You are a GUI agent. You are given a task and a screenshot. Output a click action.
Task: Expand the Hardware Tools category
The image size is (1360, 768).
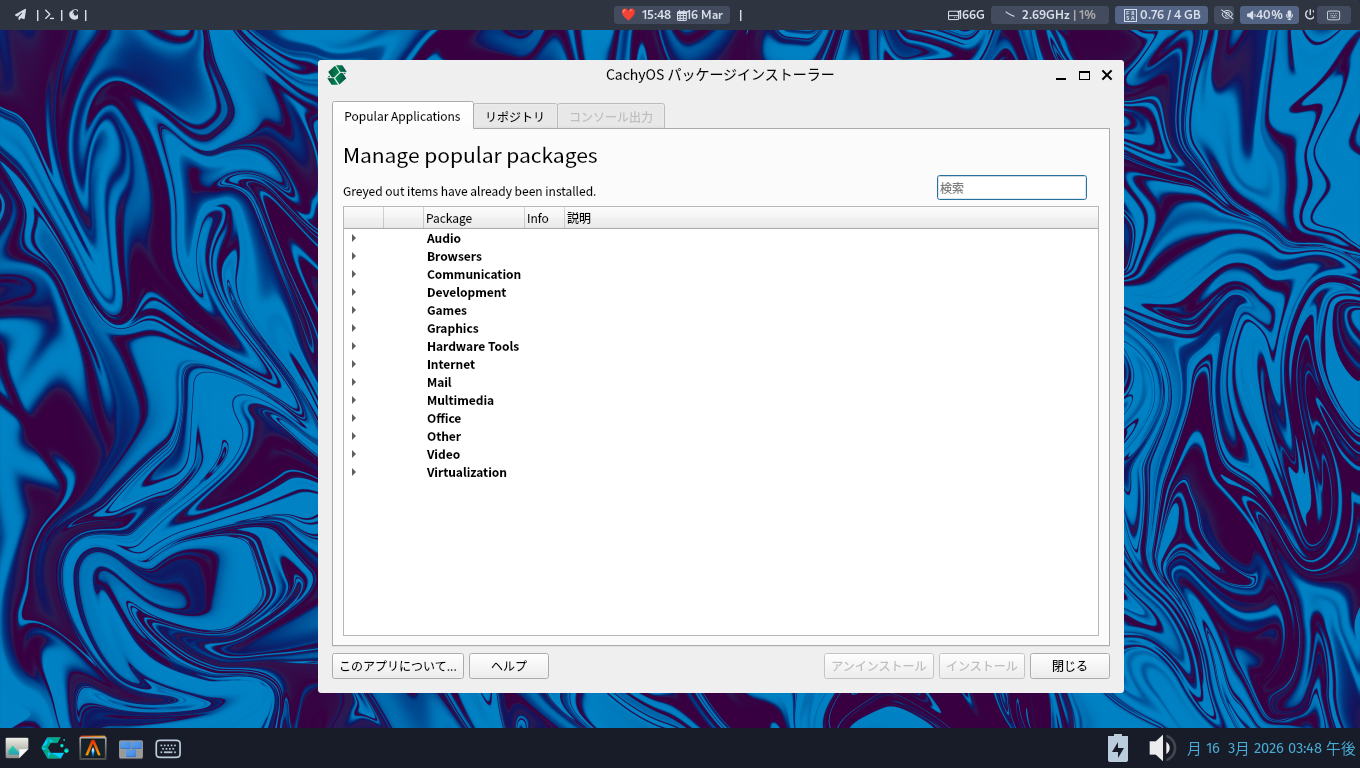point(354,346)
